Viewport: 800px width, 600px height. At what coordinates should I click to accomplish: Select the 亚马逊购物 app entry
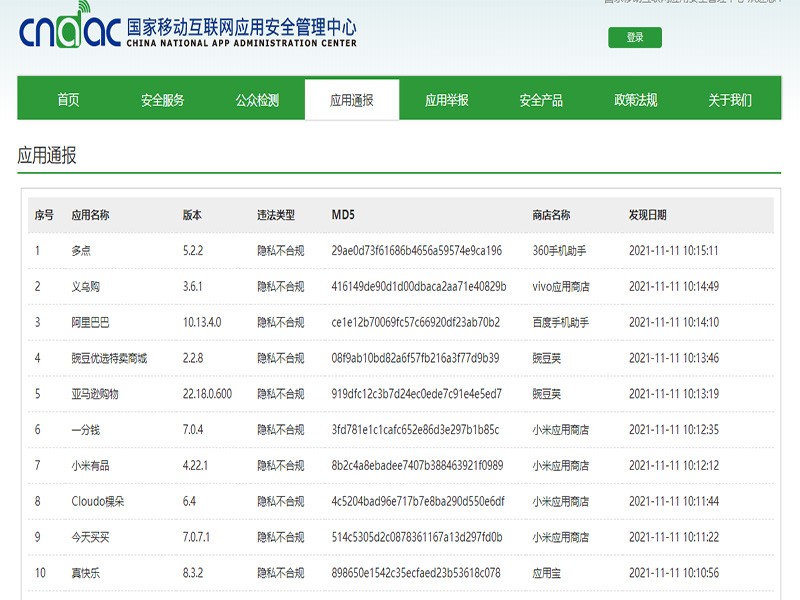95,394
